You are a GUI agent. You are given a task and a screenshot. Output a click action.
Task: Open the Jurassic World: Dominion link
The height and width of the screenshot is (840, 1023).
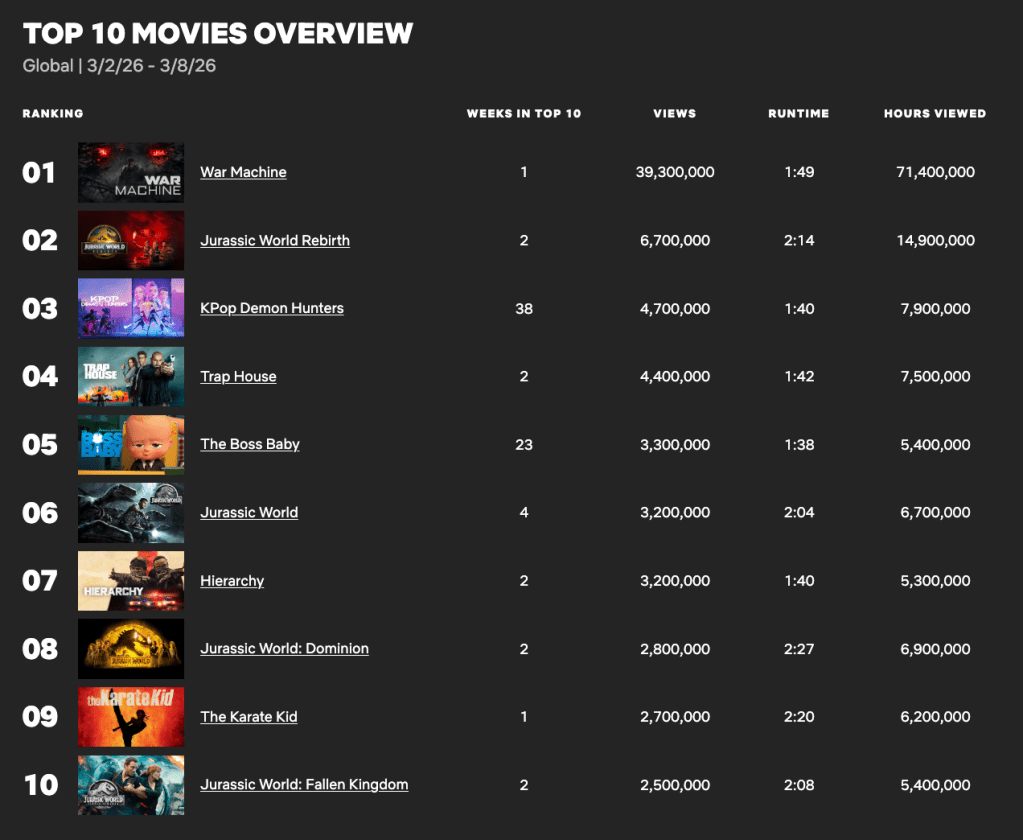284,648
